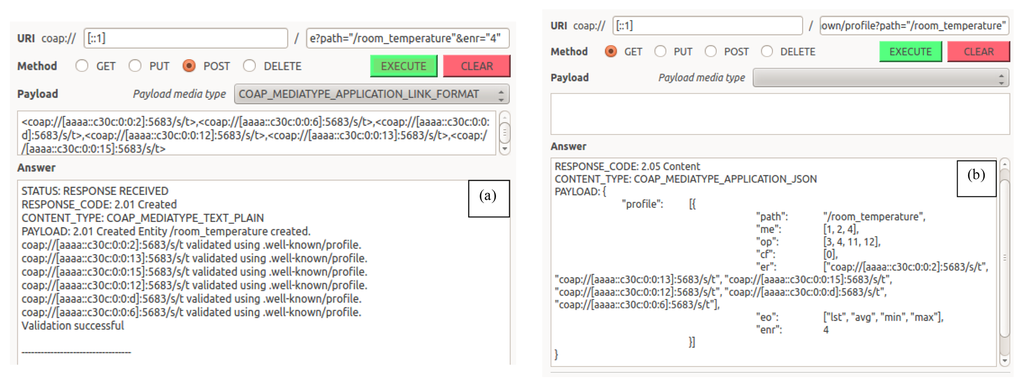This screenshot has width=1024, height=388.
Task: Click the line for c30c:0:0:13 validated
Action: coord(194,259)
